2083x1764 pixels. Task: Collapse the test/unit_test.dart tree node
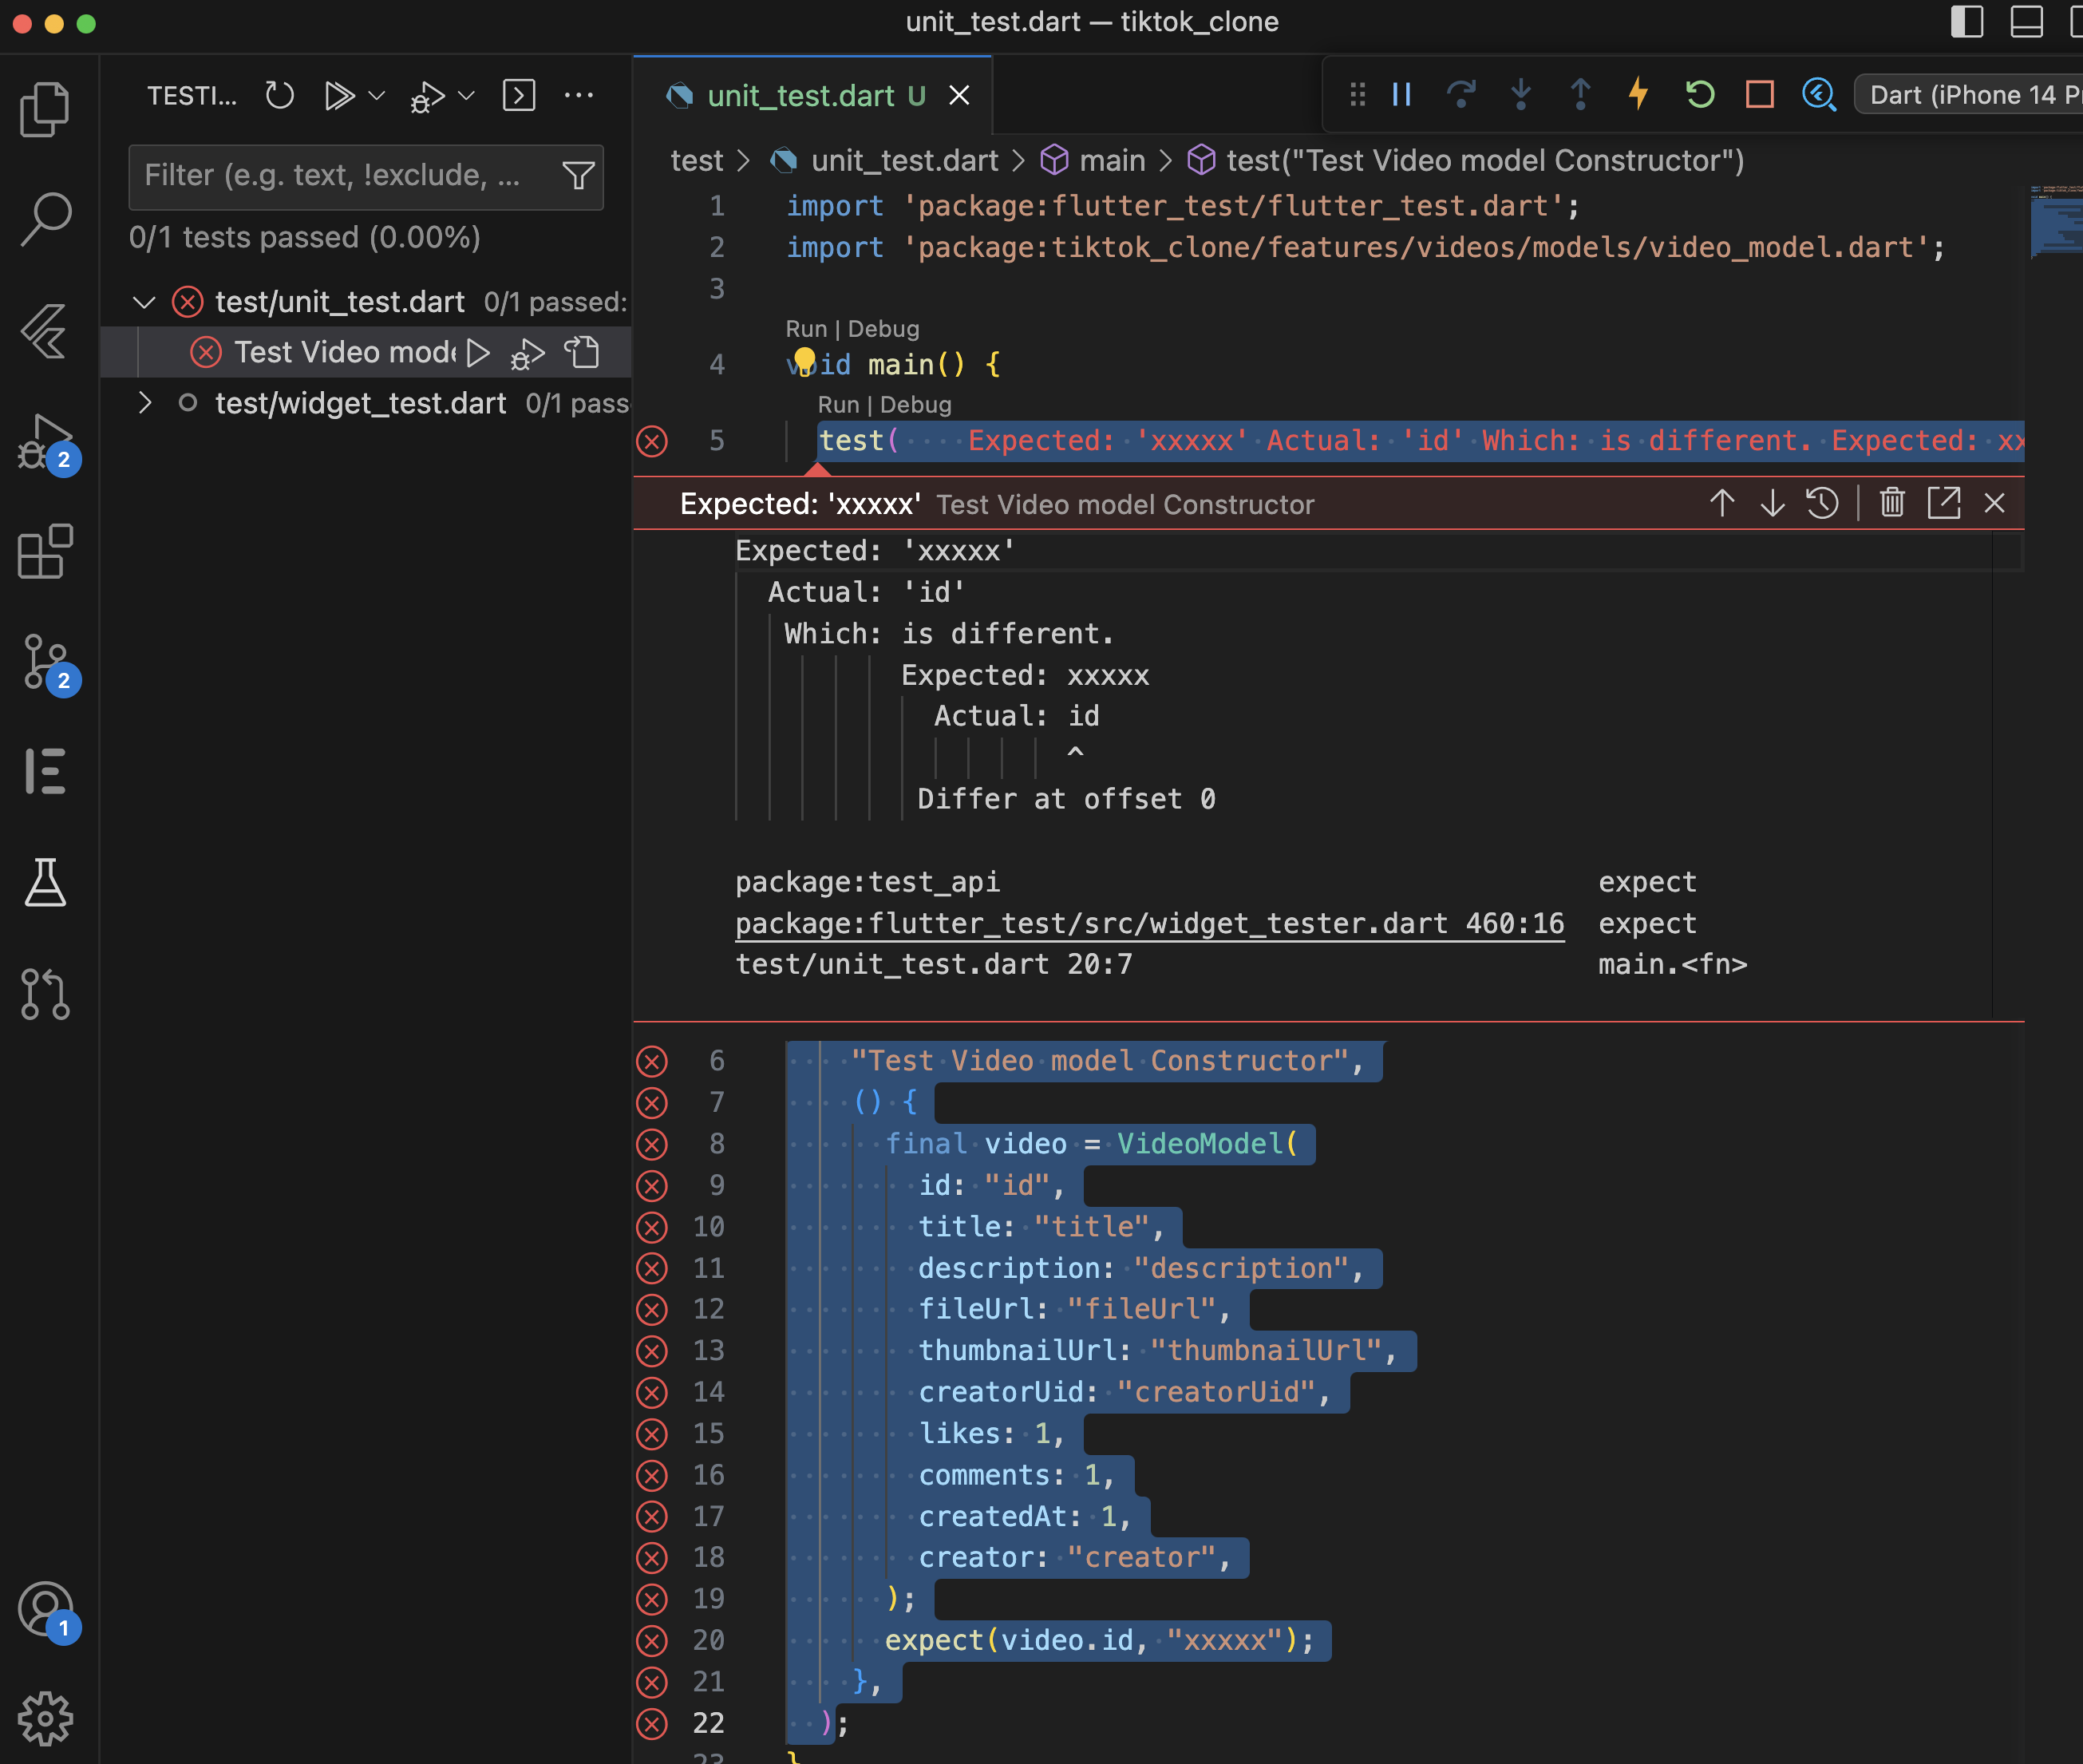[144, 301]
